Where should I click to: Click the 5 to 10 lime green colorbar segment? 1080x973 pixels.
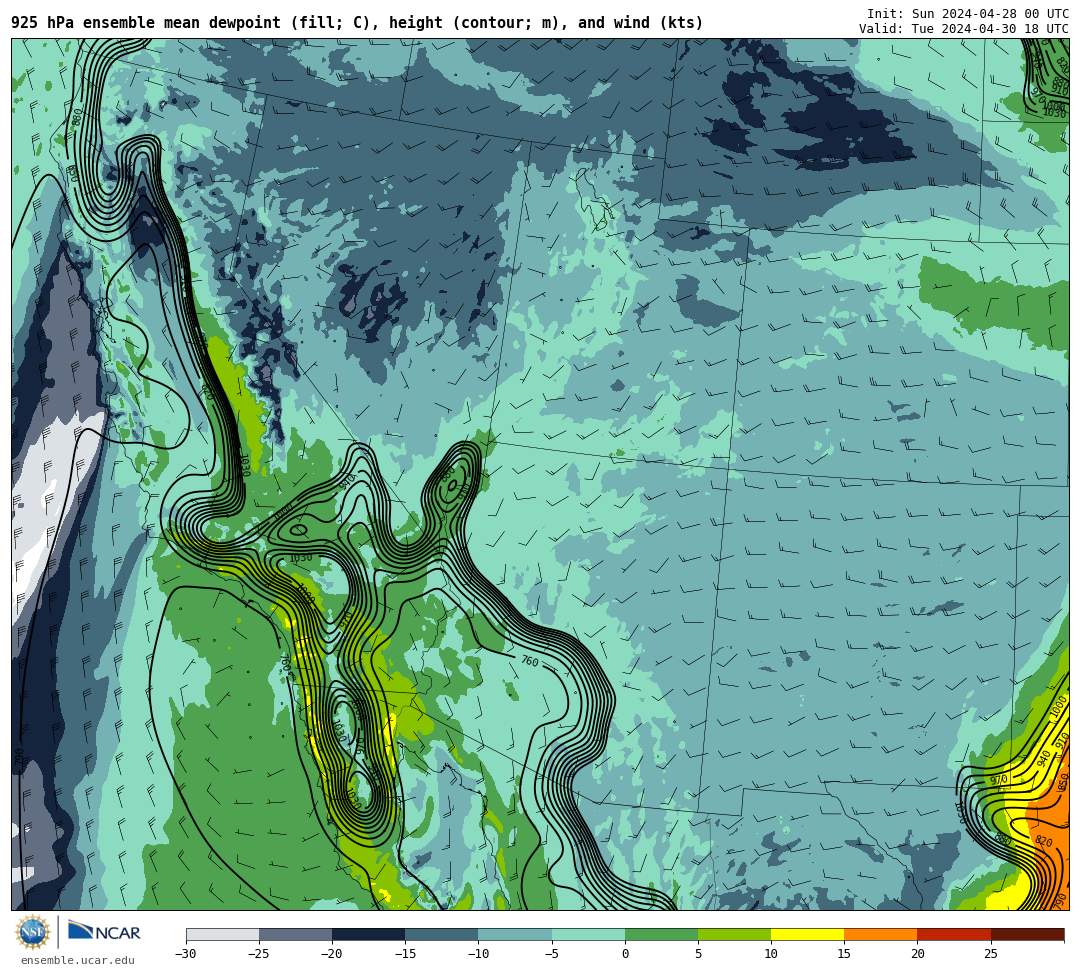734,934
